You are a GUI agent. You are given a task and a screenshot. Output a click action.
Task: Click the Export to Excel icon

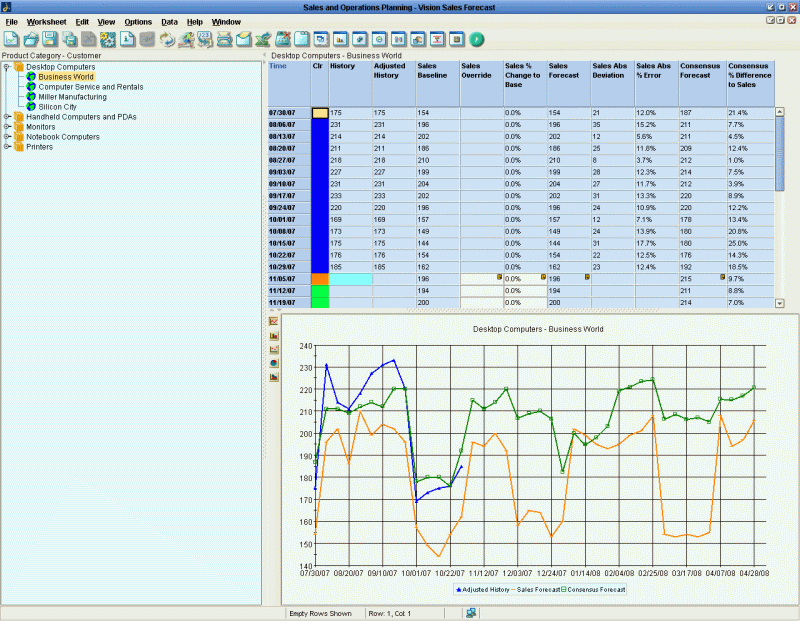pos(263,39)
